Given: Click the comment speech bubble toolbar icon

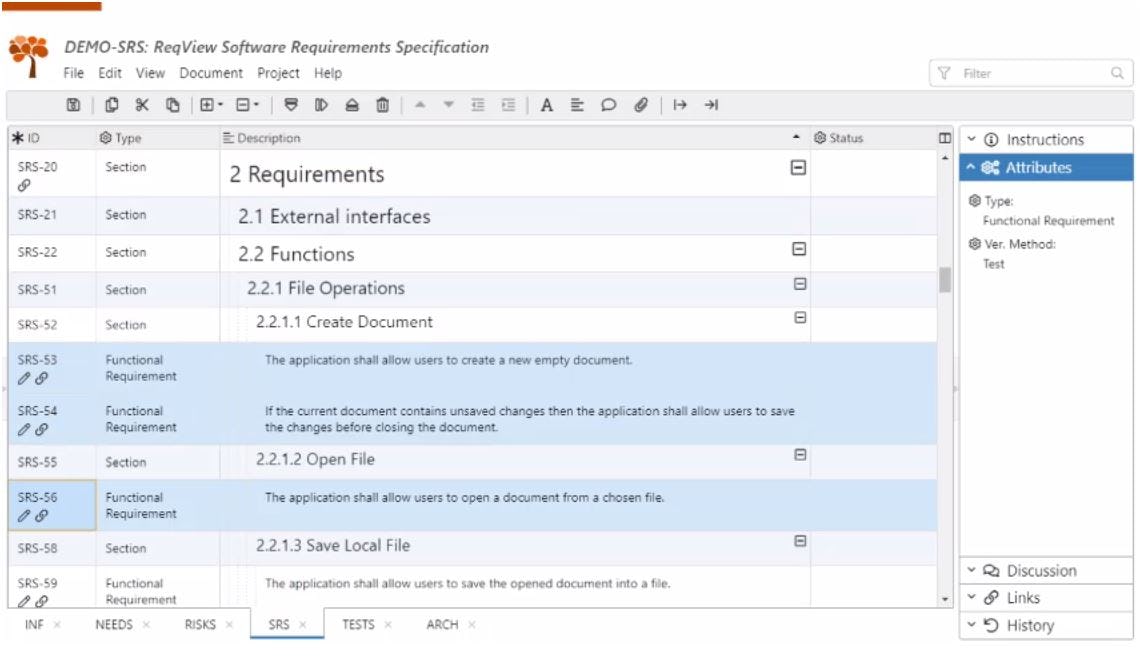Looking at the screenshot, I should [x=609, y=104].
